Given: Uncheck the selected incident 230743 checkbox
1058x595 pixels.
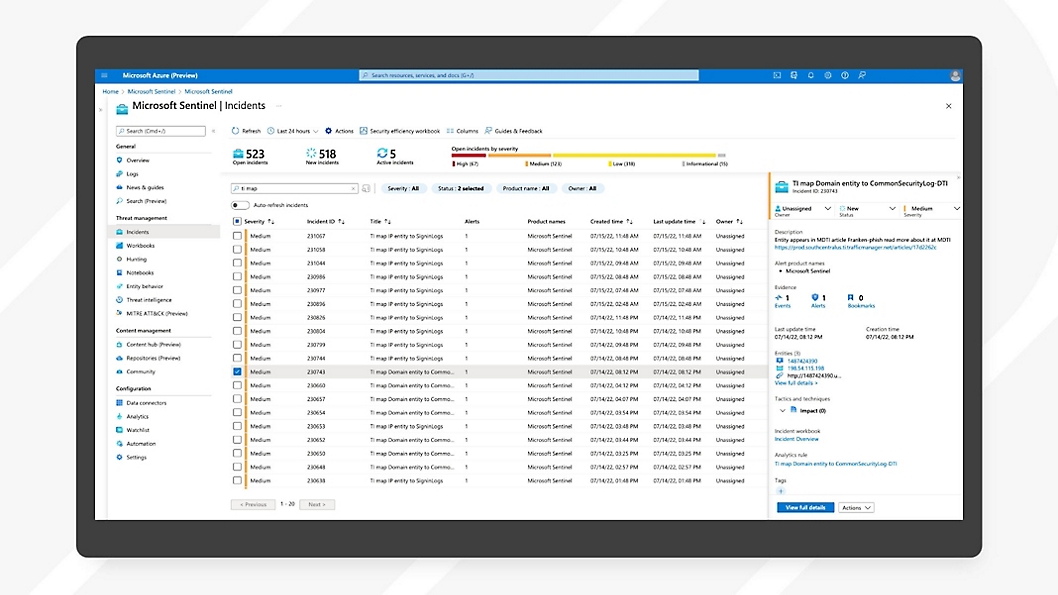Looking at the screenshot, I should coord(237,372).
